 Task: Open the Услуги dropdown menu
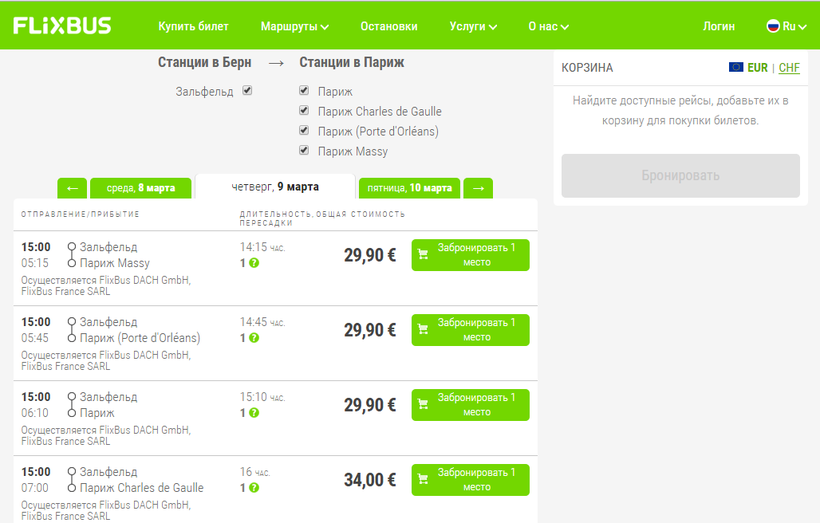tap(473, 27)
